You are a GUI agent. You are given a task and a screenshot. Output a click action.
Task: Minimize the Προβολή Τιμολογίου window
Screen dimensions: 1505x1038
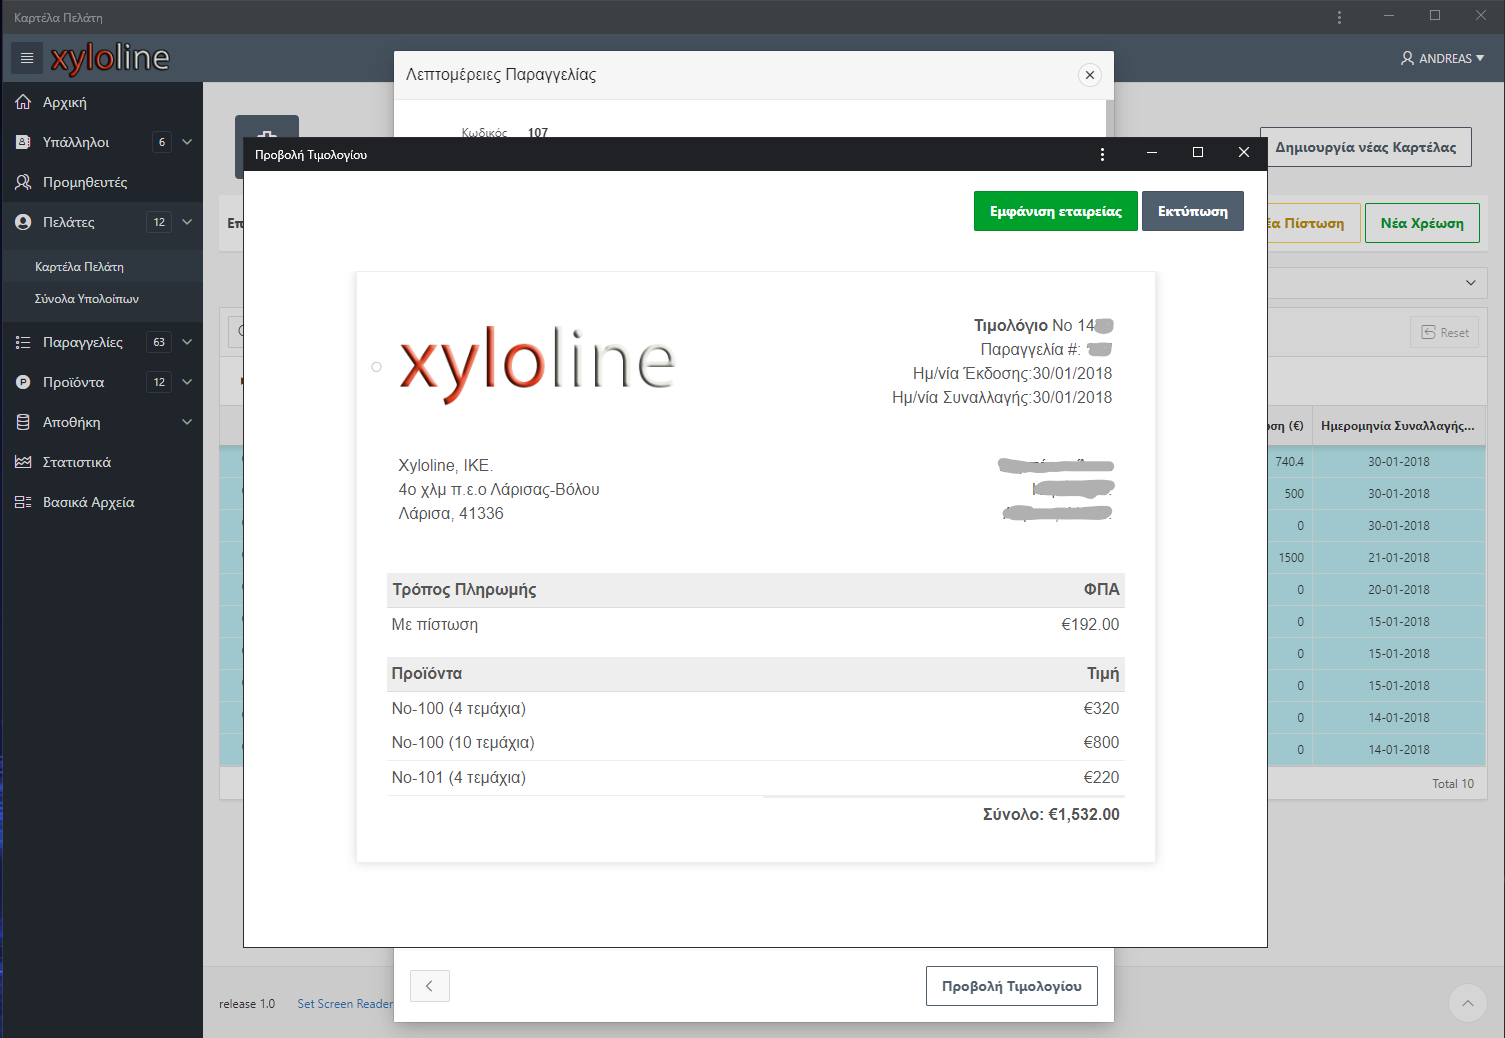[1152, 153]
